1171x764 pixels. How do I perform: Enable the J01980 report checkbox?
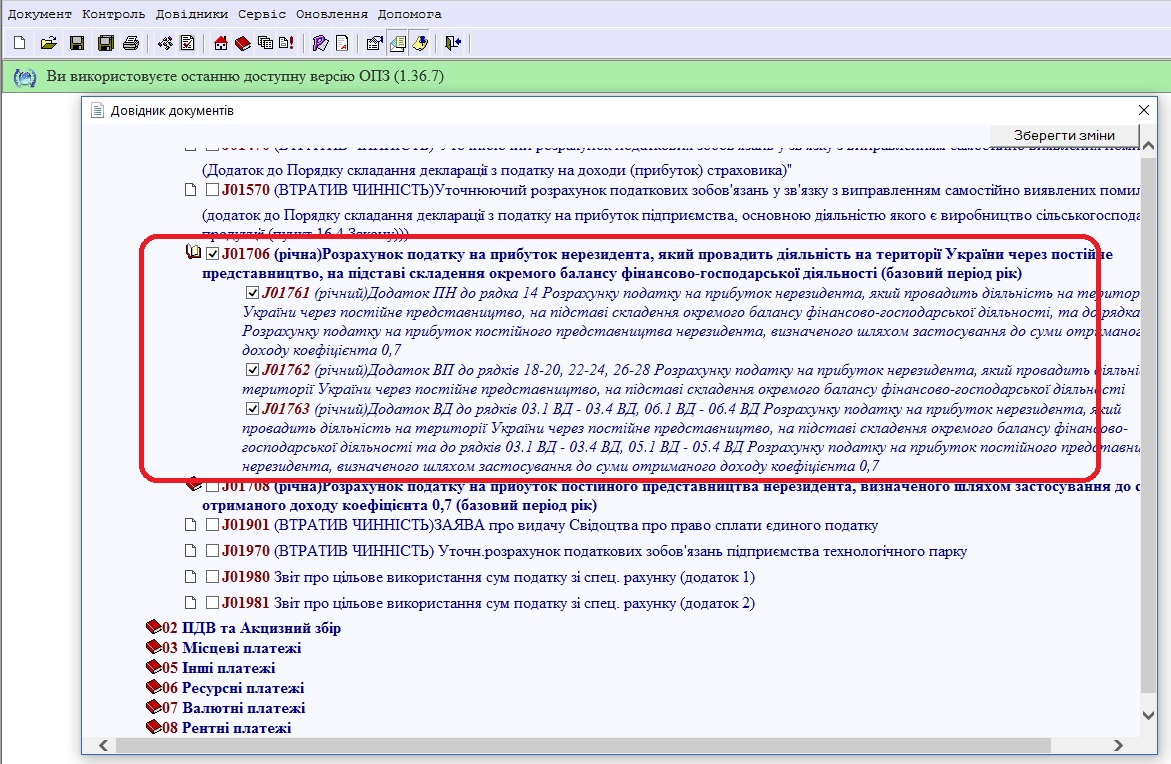point(212,577)
